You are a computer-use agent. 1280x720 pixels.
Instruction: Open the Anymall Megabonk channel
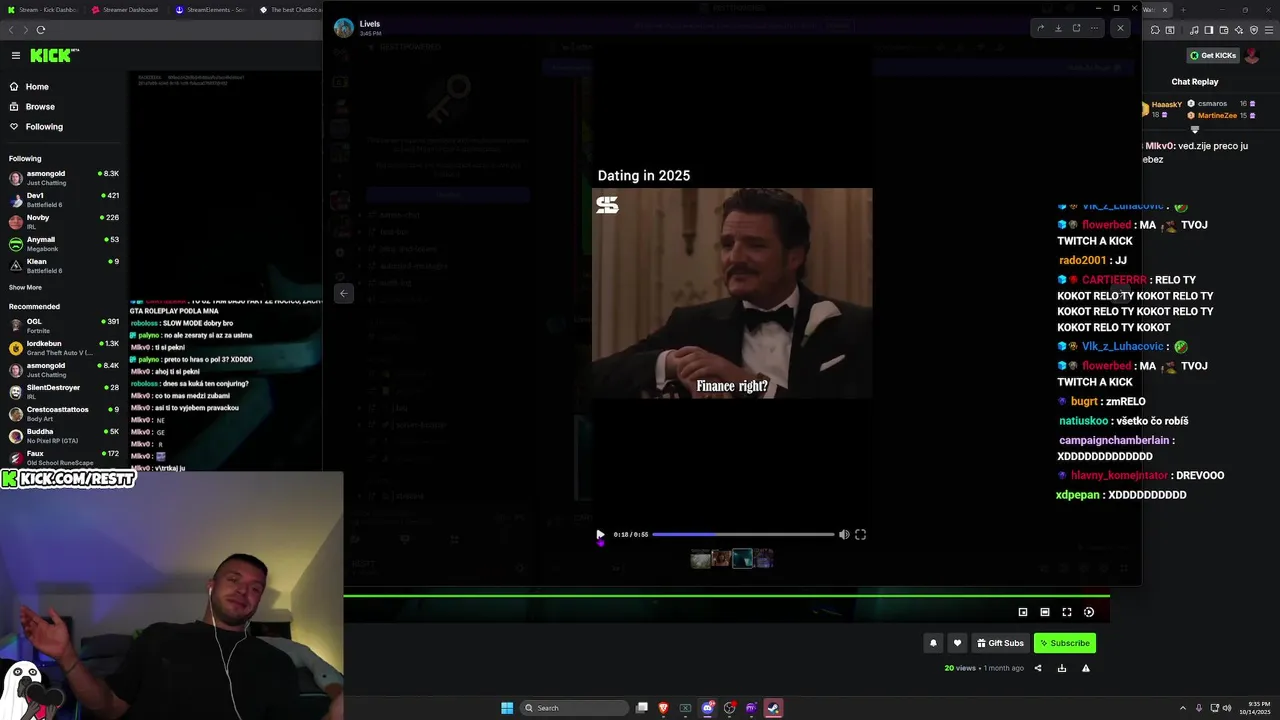tap(63, 244)
